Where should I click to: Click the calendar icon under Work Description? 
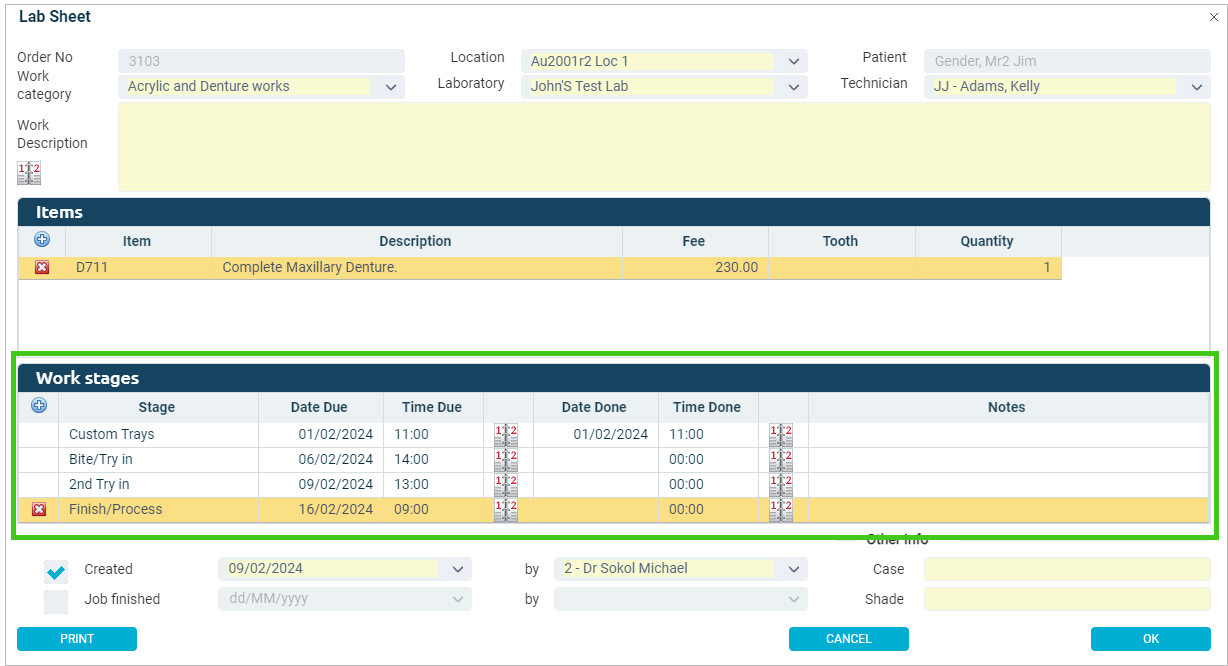[29, 173]
